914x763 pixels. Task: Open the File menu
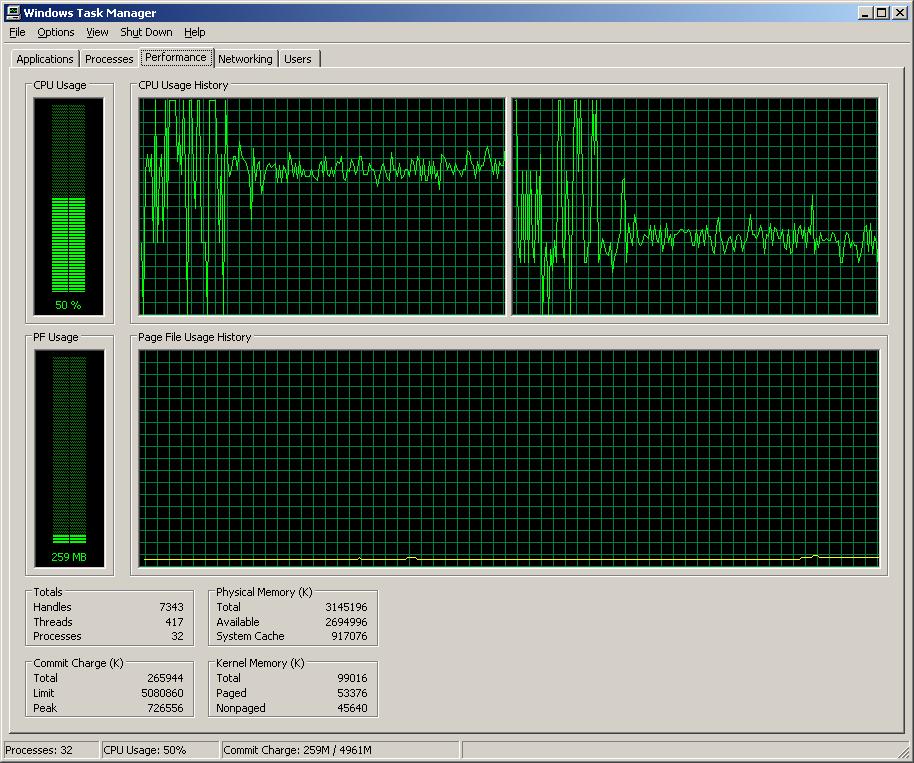[x=17, y=32]
